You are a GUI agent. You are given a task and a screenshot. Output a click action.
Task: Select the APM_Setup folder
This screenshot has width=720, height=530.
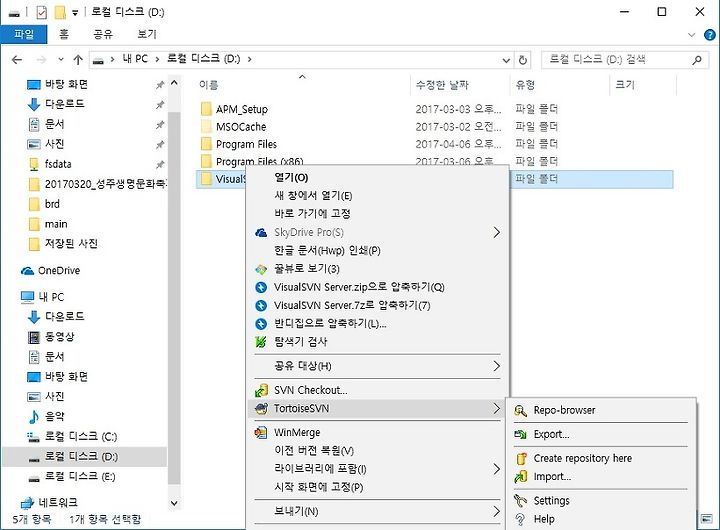[242, 109]
